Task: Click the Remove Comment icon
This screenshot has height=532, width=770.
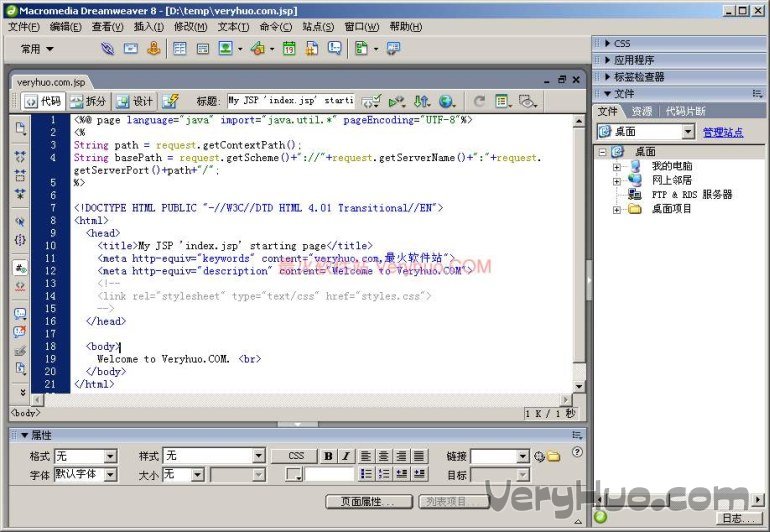Action: pos(20,332)
